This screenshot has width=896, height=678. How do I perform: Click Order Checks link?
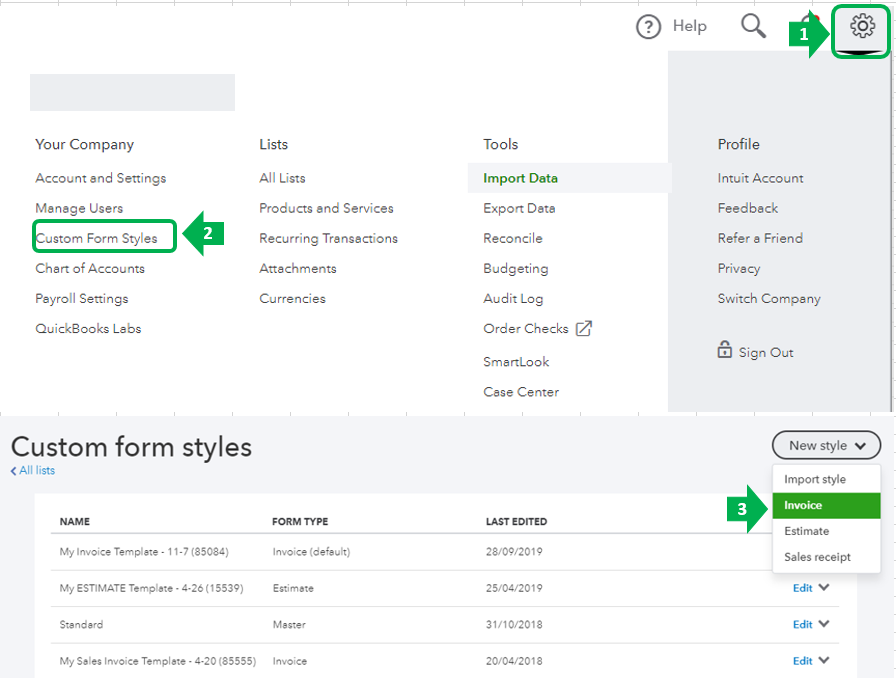526,329
